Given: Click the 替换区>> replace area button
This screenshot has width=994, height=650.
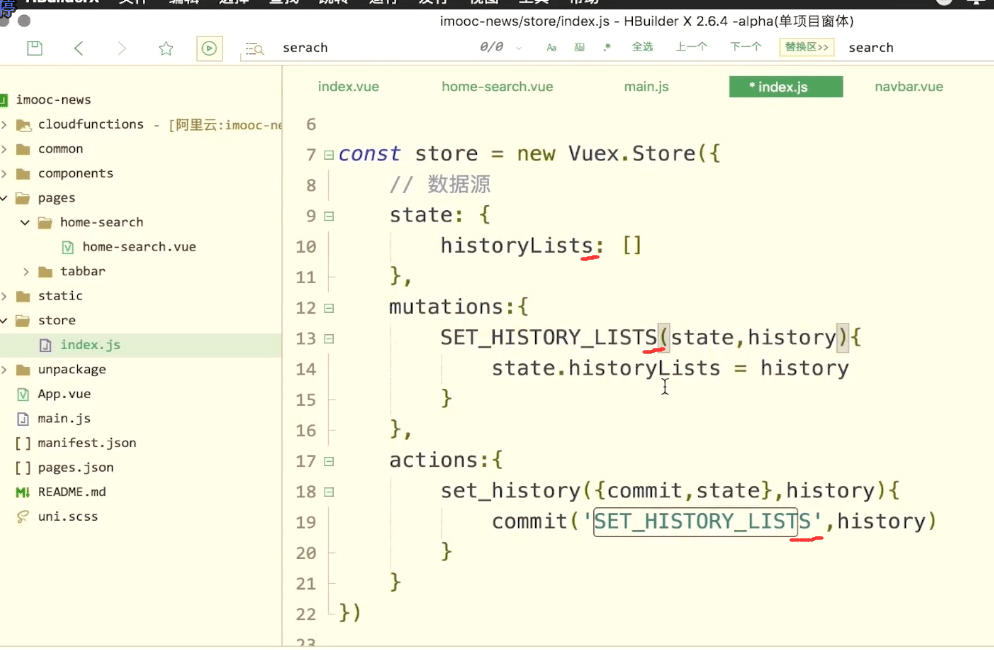Looking at the screenshot, I should coord(806,47).
